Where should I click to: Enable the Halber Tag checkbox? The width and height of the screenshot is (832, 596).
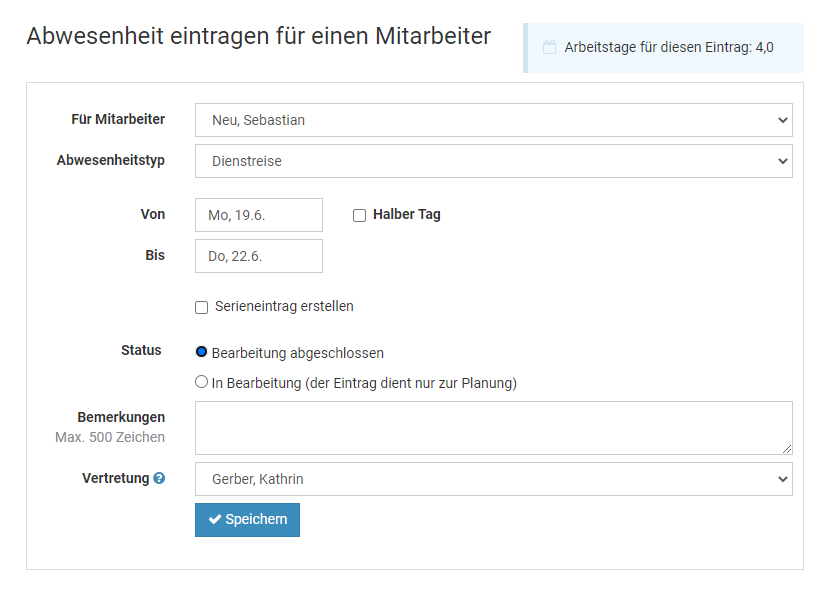click(x=359, y=215)
